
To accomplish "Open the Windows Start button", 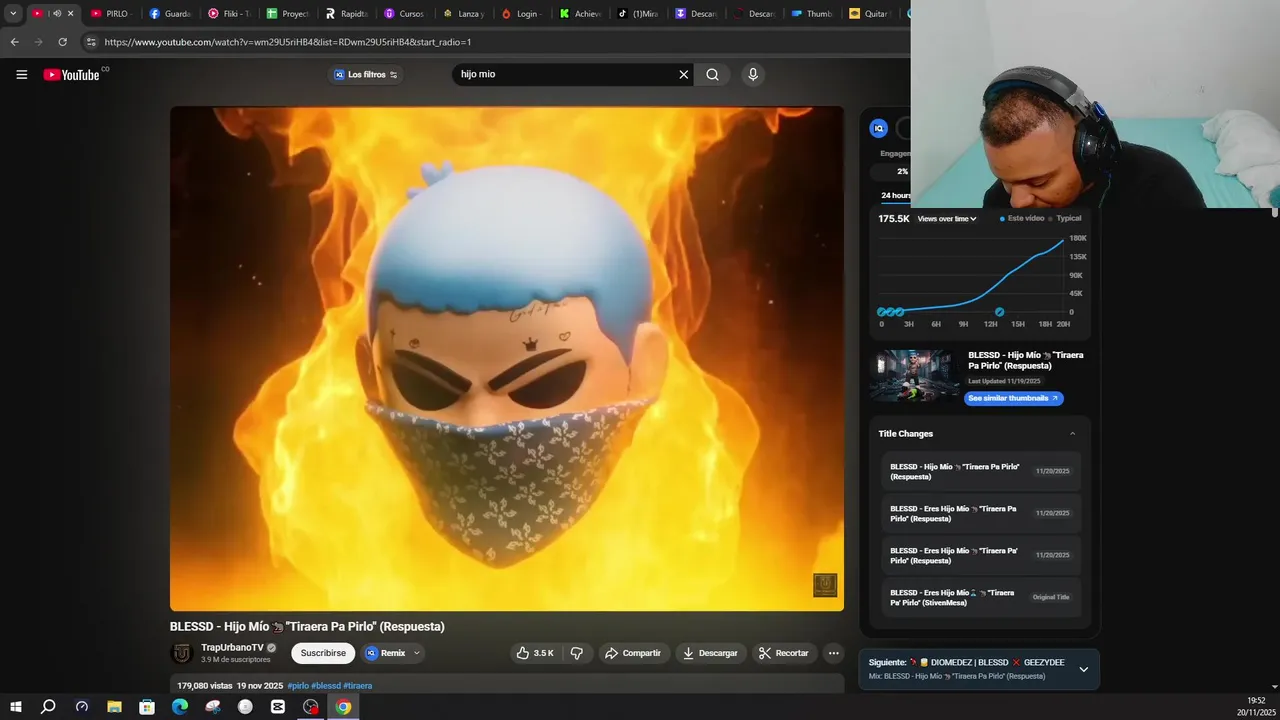I will 15,707.
